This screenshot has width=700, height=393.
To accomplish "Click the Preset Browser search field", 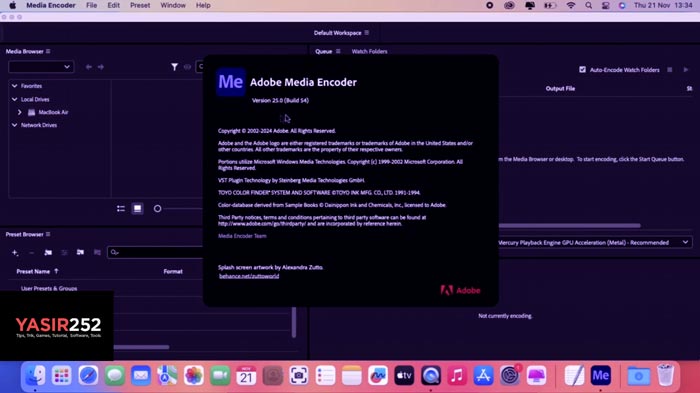I will pyautogui.click(x=155, y=252).
